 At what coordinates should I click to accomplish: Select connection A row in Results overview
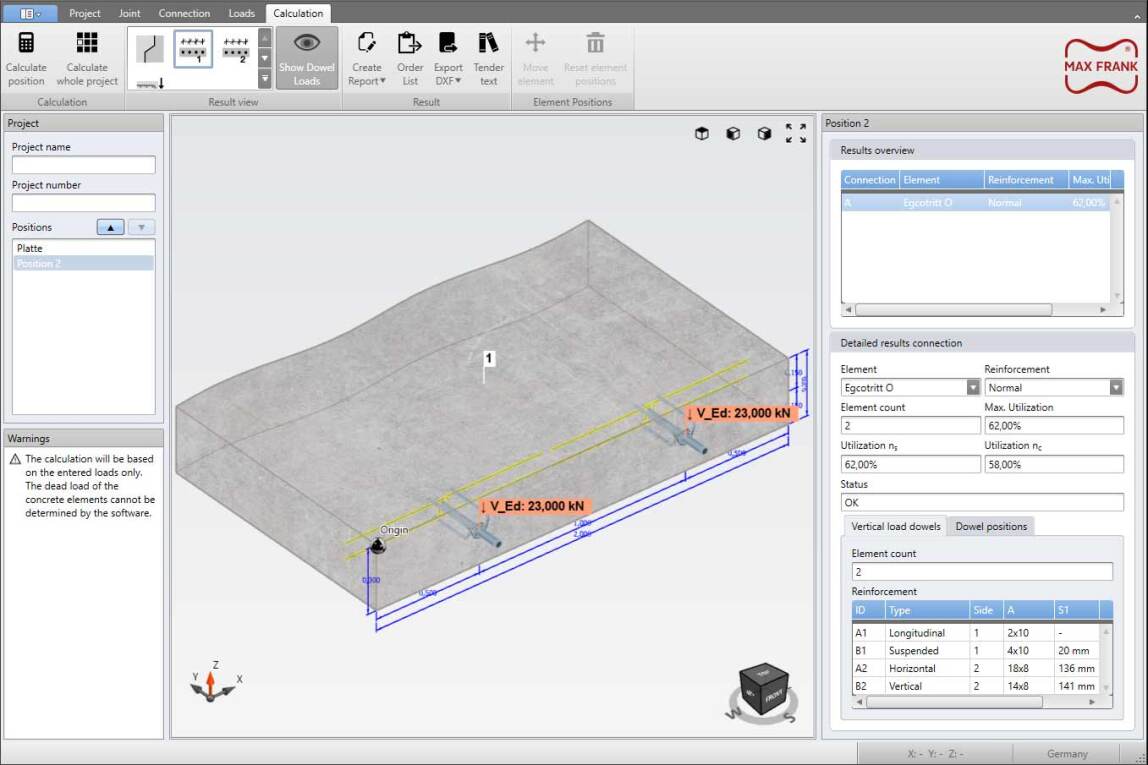pyautogui.click(x=976, y=203)
